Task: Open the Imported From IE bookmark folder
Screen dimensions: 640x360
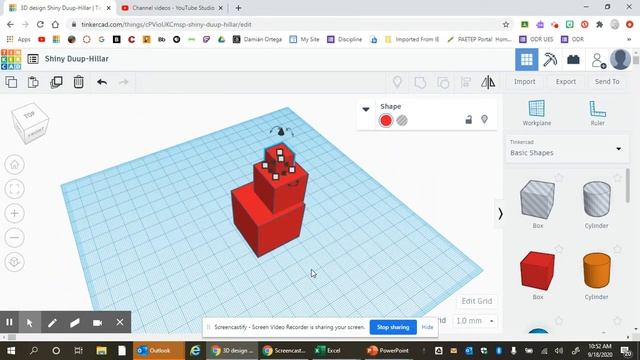Action: coord(412,39)
